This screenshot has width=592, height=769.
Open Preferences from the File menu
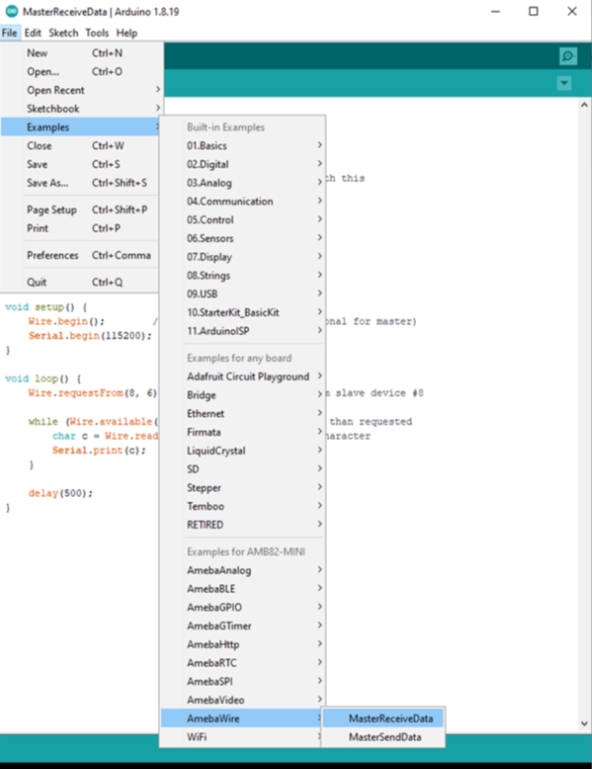[81, 256]
